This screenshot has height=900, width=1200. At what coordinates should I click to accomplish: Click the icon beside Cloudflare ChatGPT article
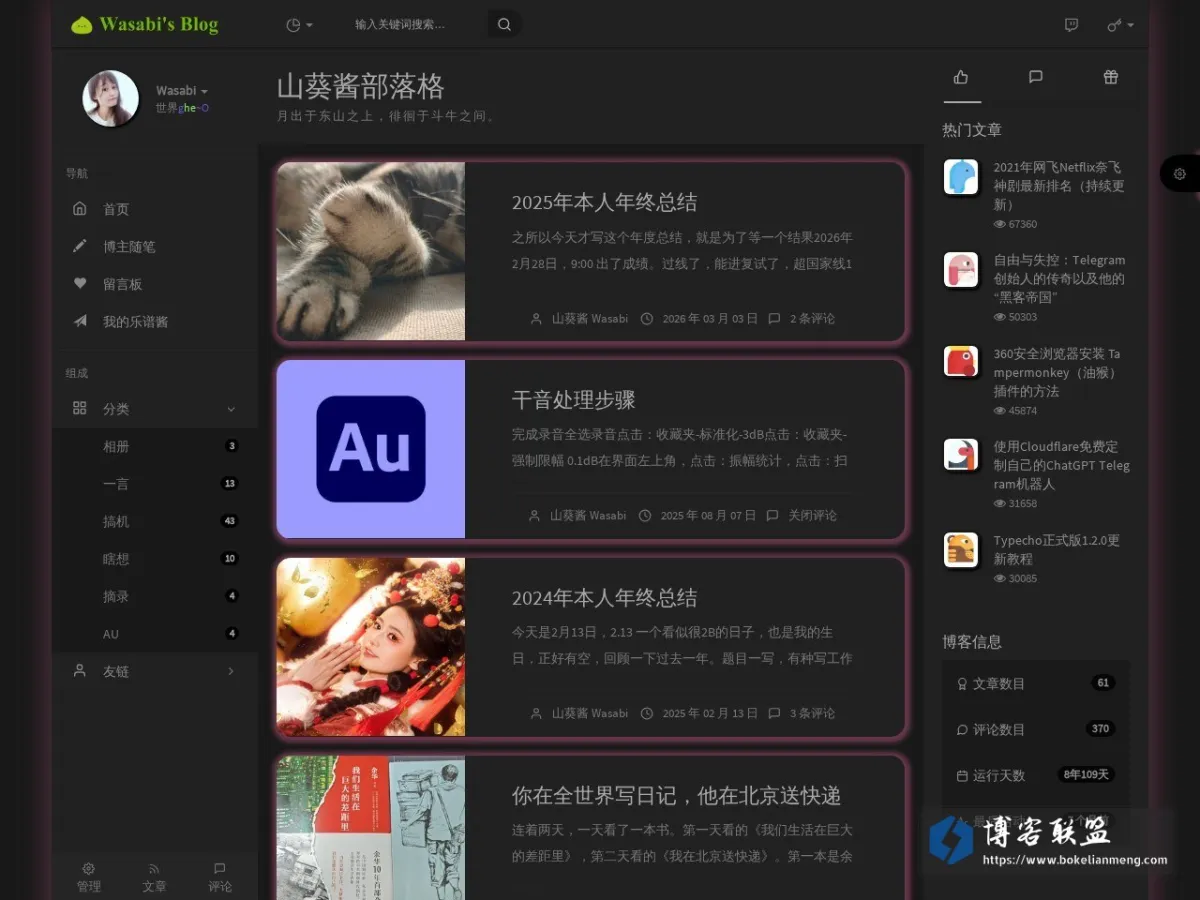(961, 455)
